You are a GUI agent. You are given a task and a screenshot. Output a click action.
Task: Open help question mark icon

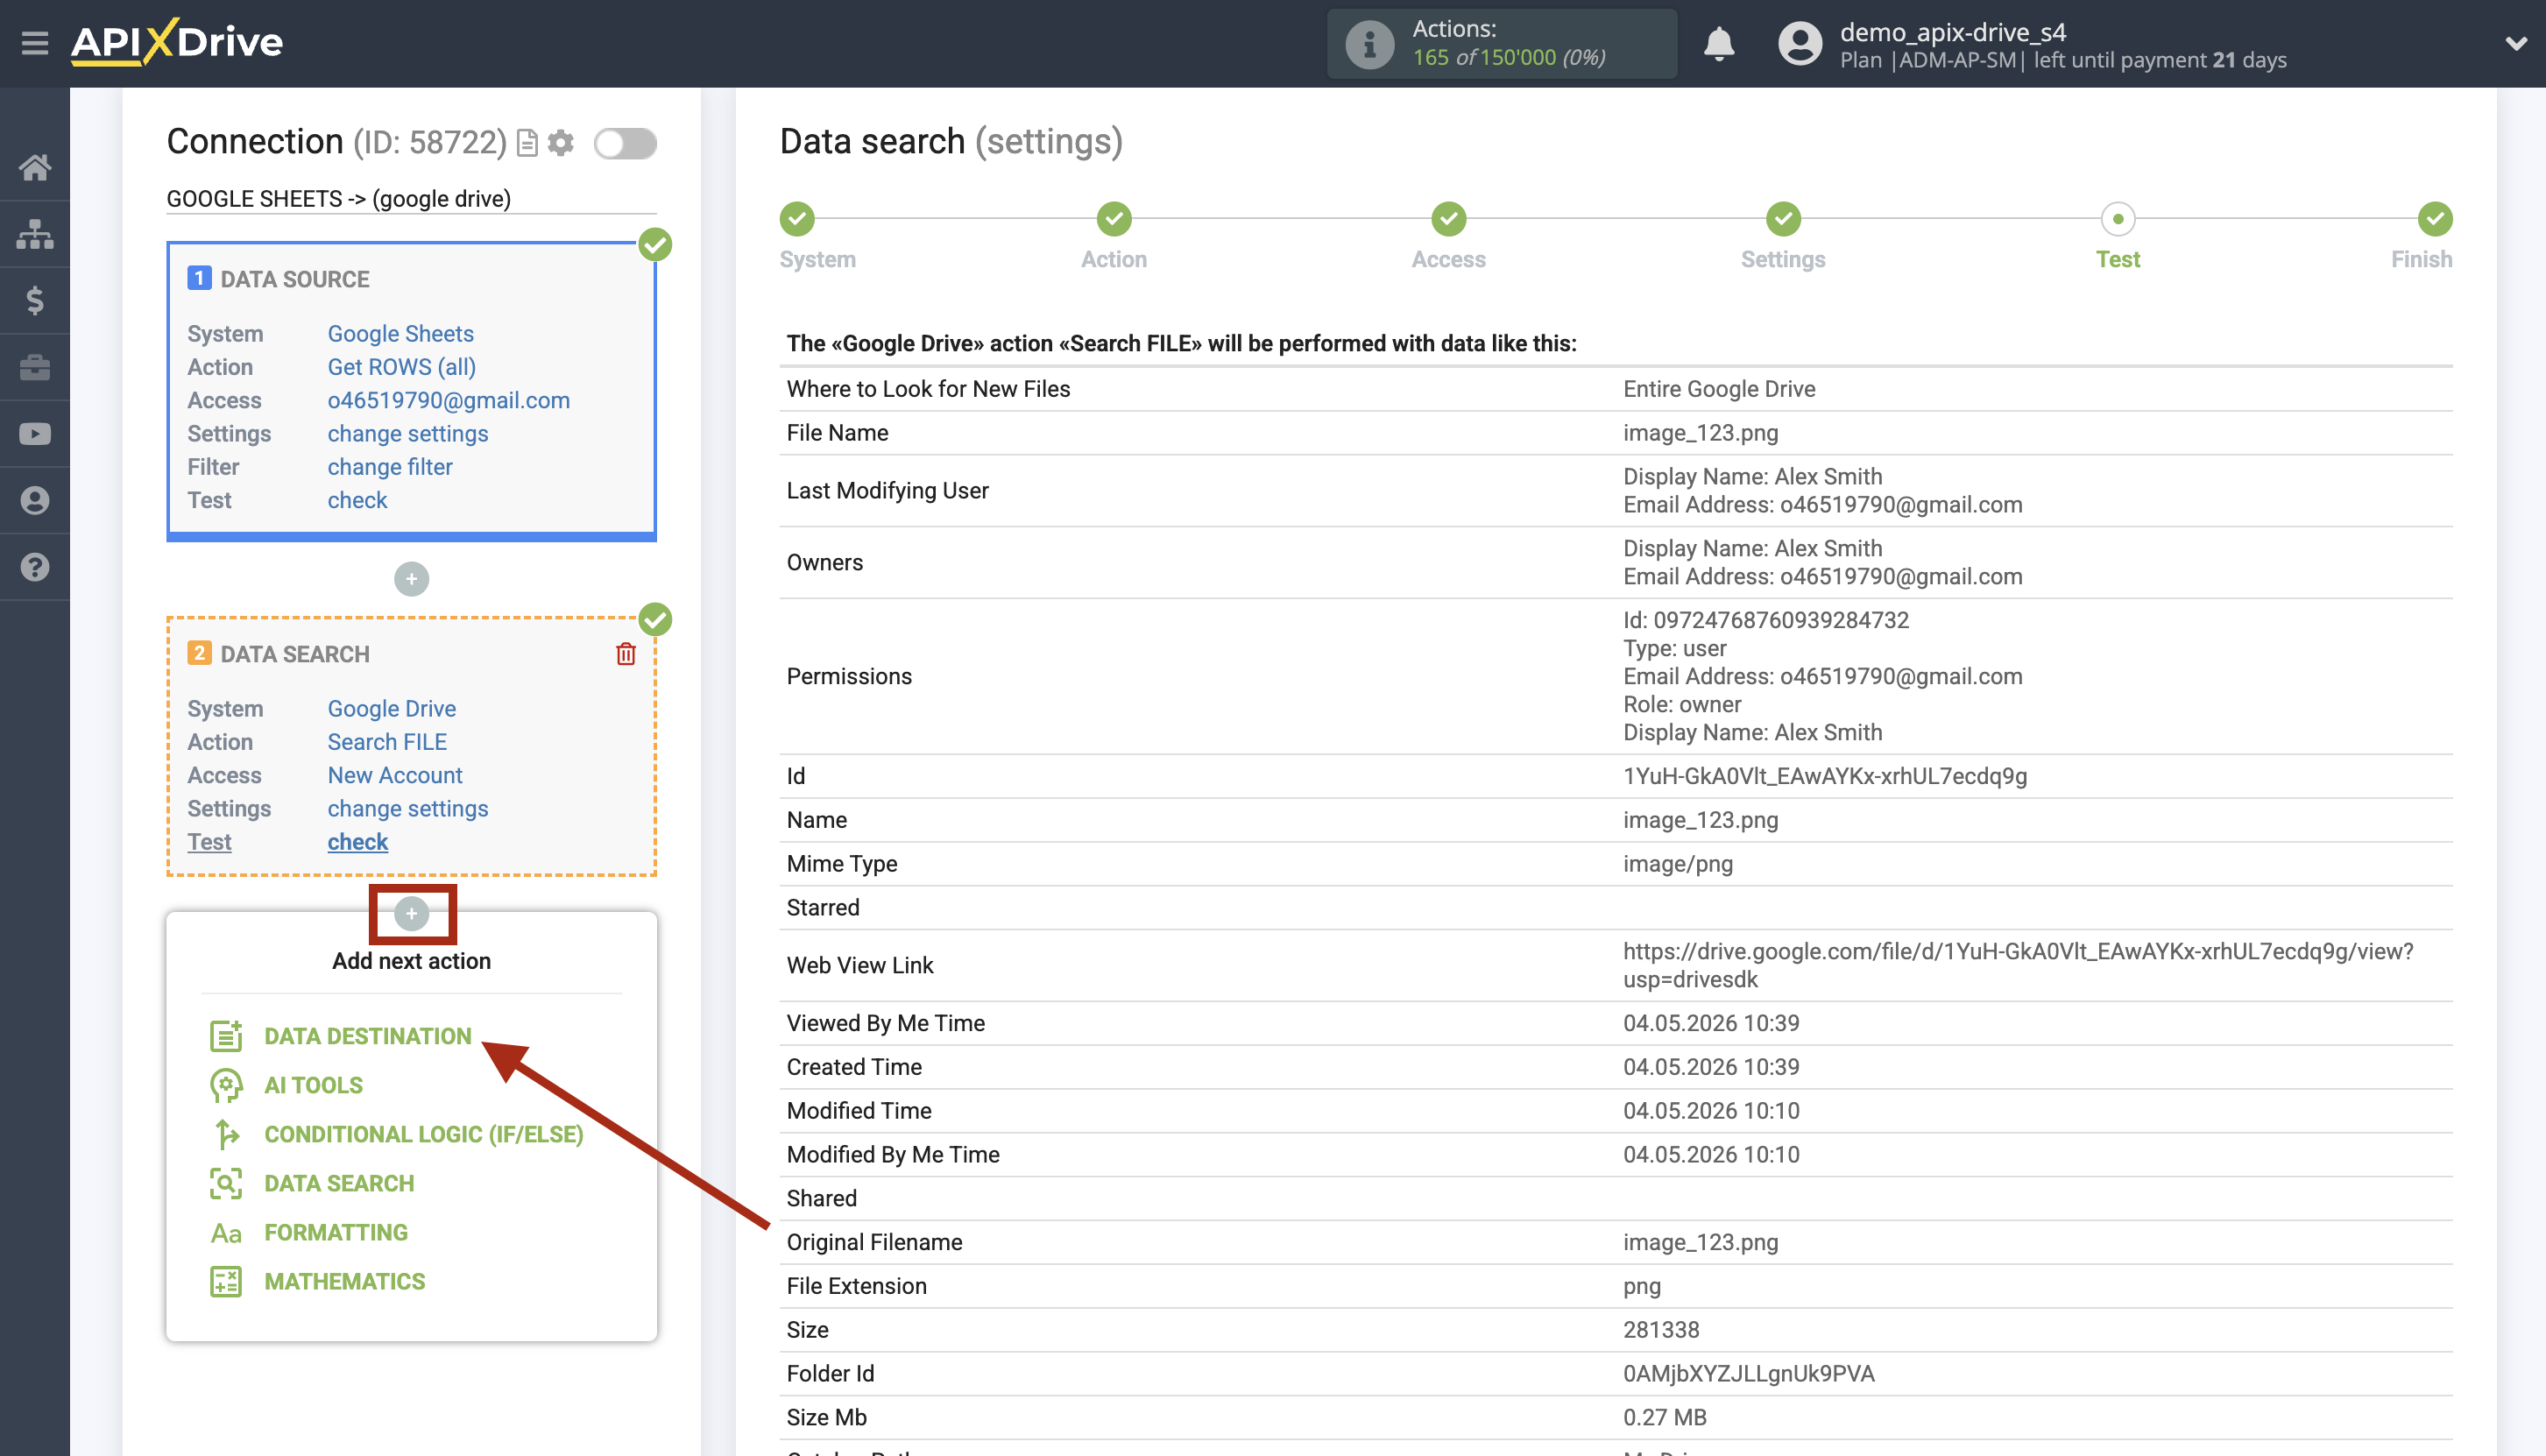pos(35,567)
